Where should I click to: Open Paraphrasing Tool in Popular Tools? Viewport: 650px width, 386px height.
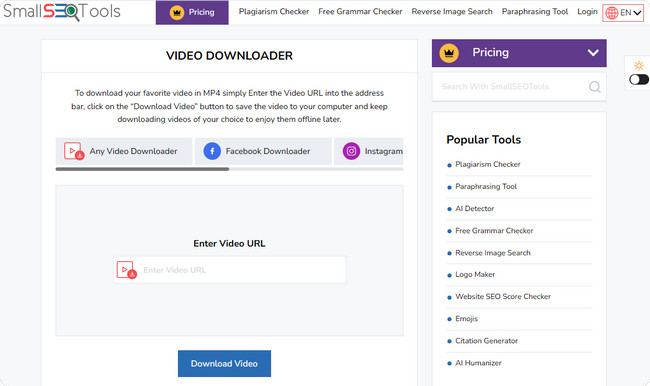pyautogui.click(x=486, y=187)
